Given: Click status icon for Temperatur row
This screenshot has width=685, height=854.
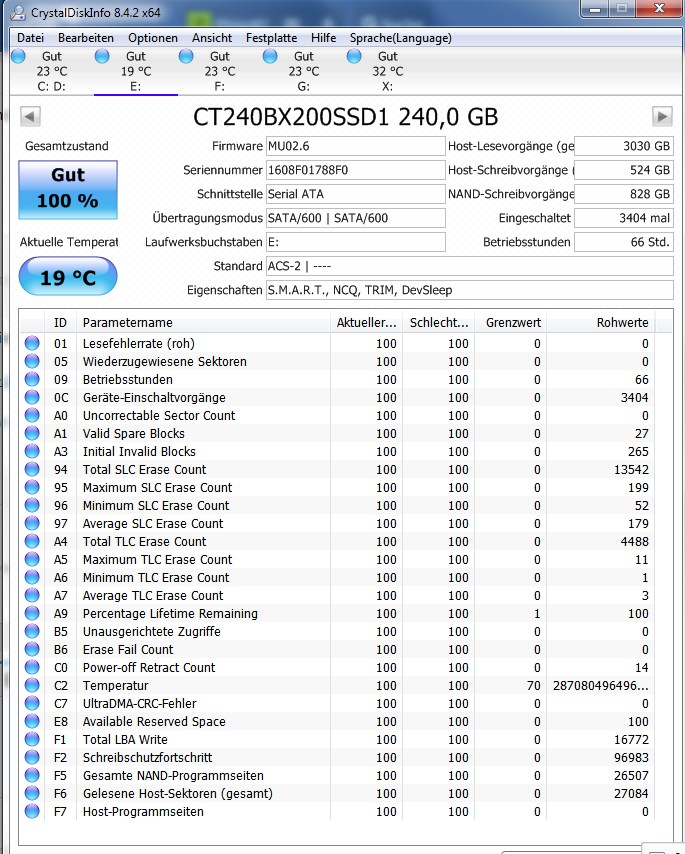Looking at the screenshot, I should [32, 685].
